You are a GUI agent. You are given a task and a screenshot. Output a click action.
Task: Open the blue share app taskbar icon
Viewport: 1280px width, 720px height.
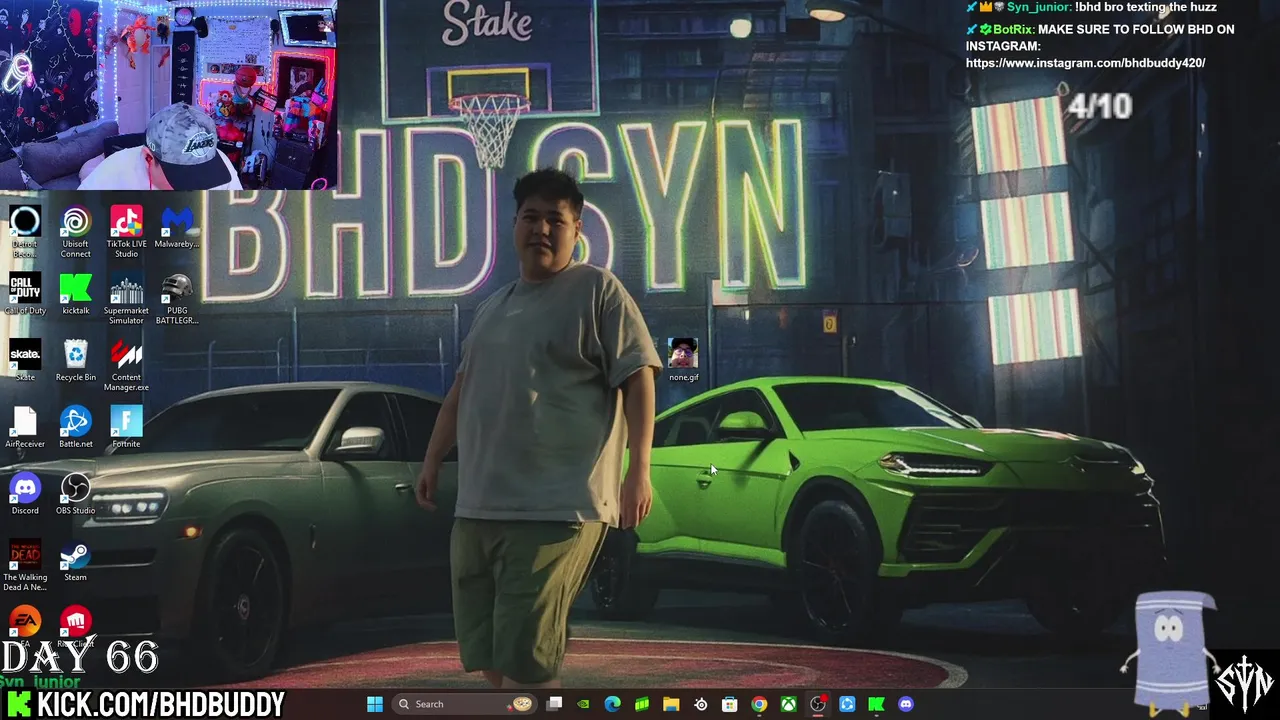click(x=847, y=704)
